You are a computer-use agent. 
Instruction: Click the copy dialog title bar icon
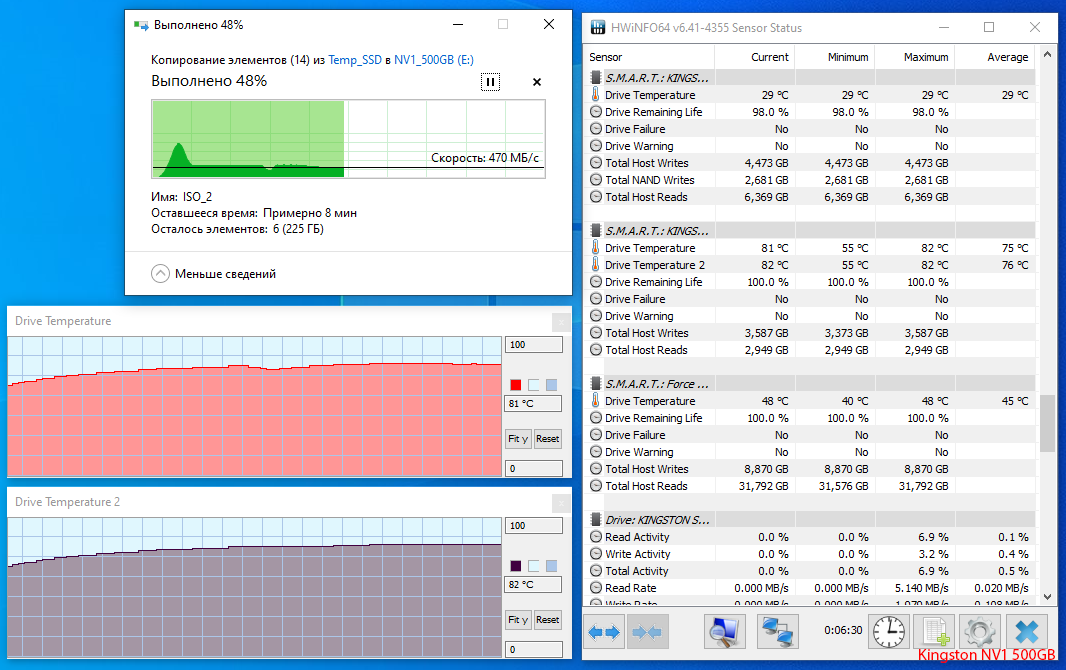141,25
